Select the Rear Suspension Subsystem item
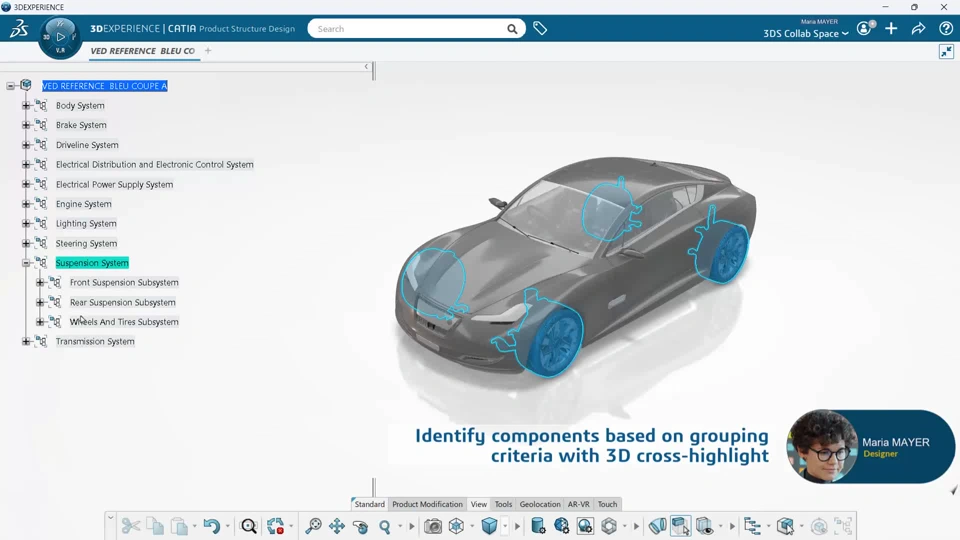Viewport: 960px width, 540px height. point(122,302)
